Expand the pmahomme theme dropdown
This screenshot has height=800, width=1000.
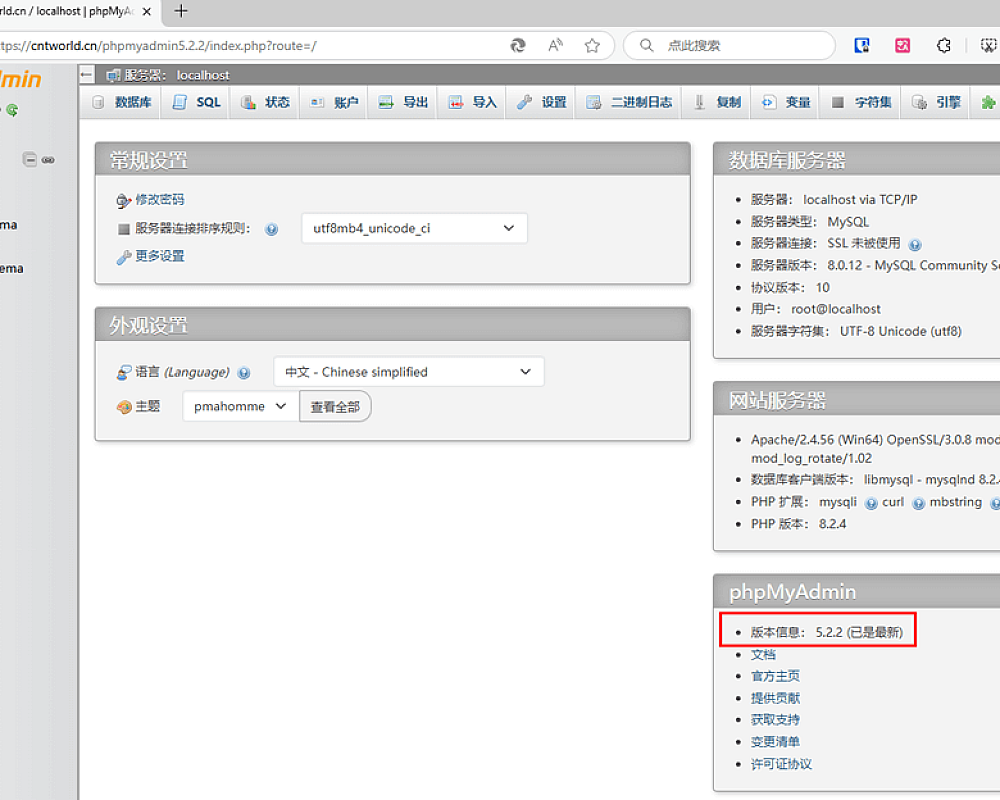click(240, 406)
